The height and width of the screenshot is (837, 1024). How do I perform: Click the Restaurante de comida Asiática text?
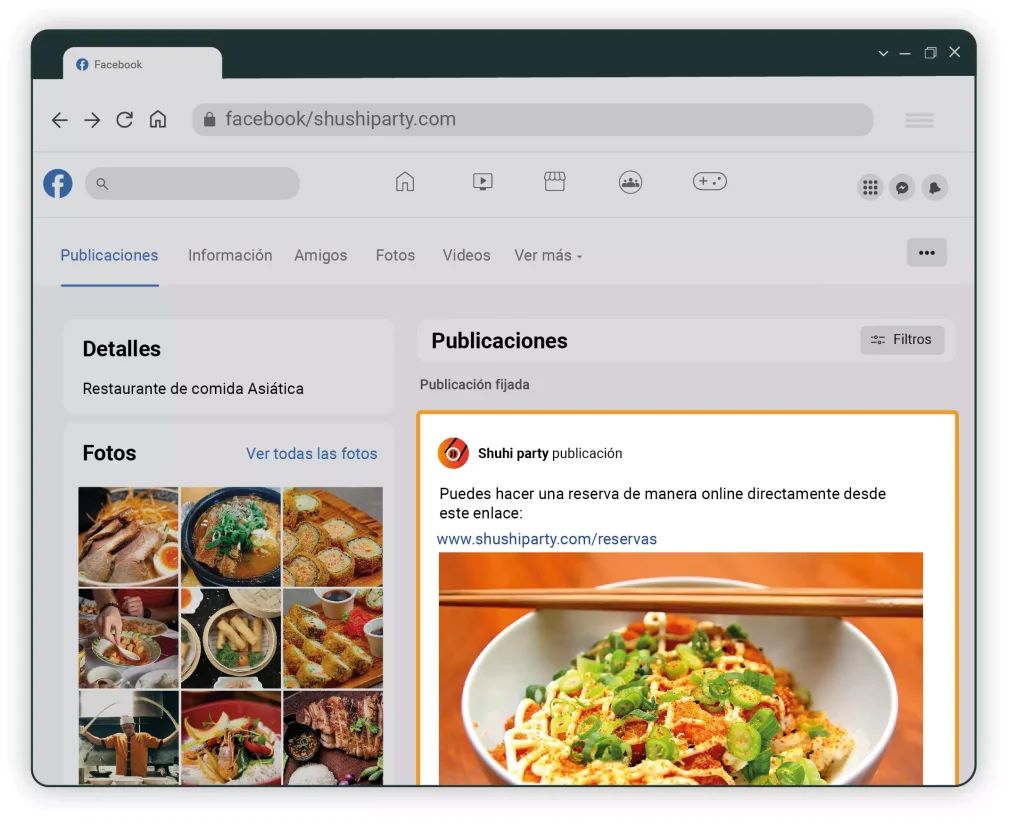pos(193,389)
